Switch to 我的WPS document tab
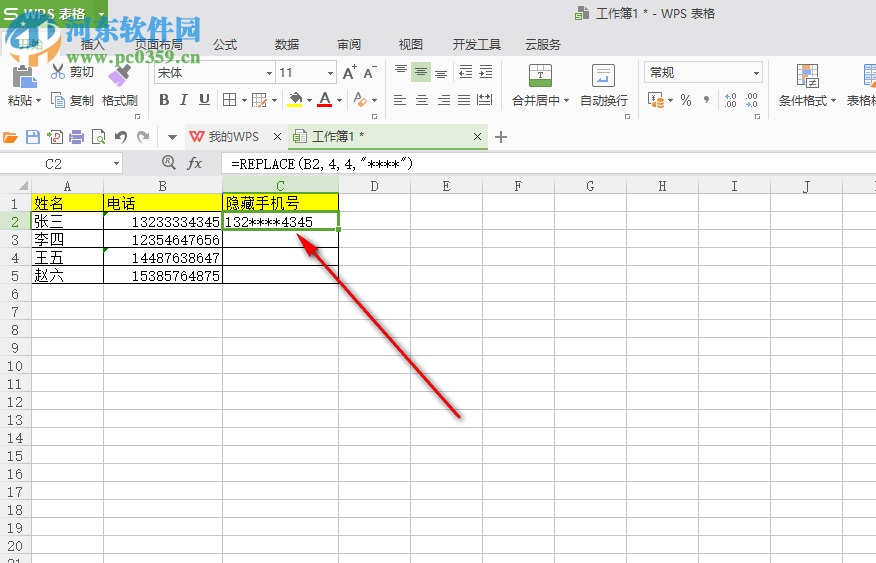Viewport: 876px width, 563px height. click(x=233, y=137)
